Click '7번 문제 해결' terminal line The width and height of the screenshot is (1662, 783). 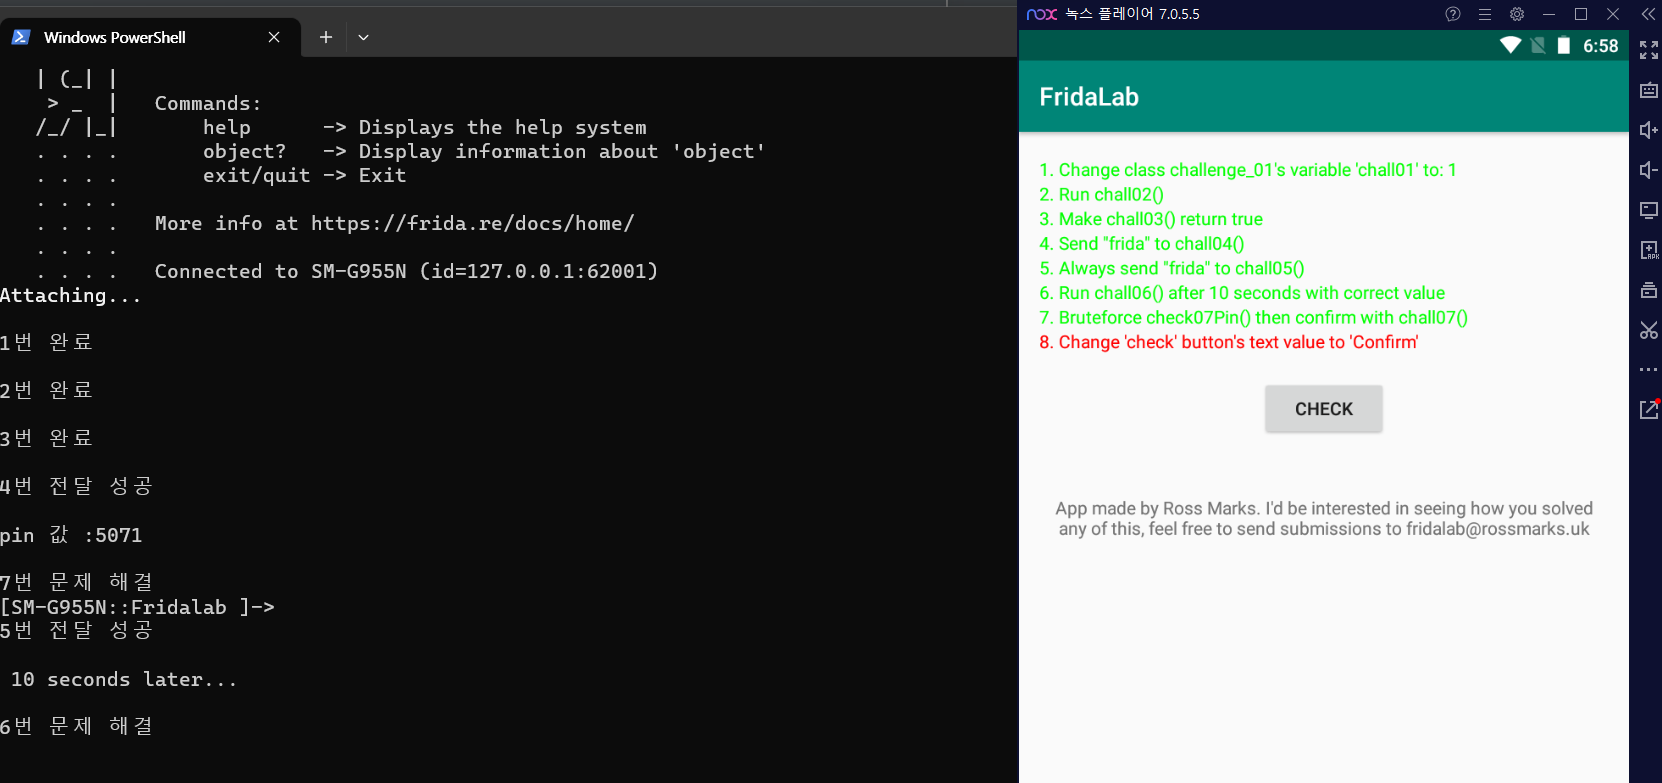tap(76, 582)
